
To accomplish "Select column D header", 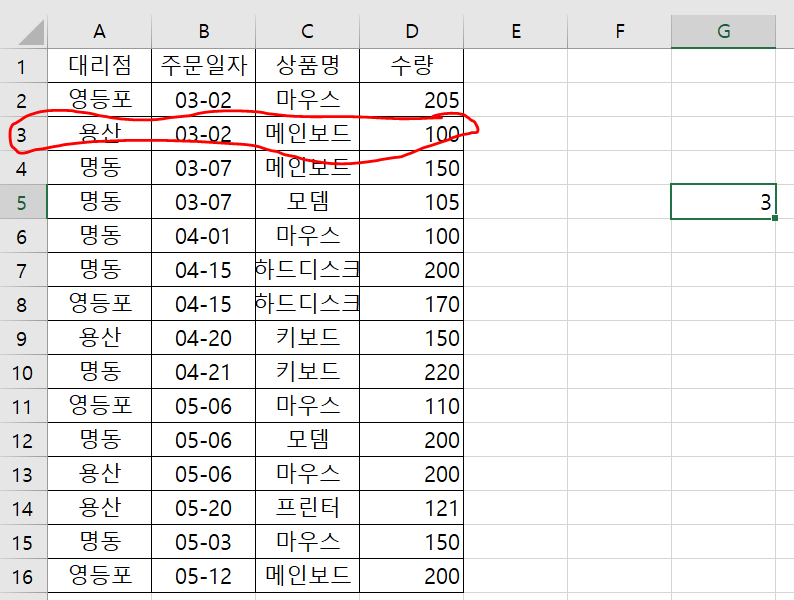I will click(x=412, y=31).
